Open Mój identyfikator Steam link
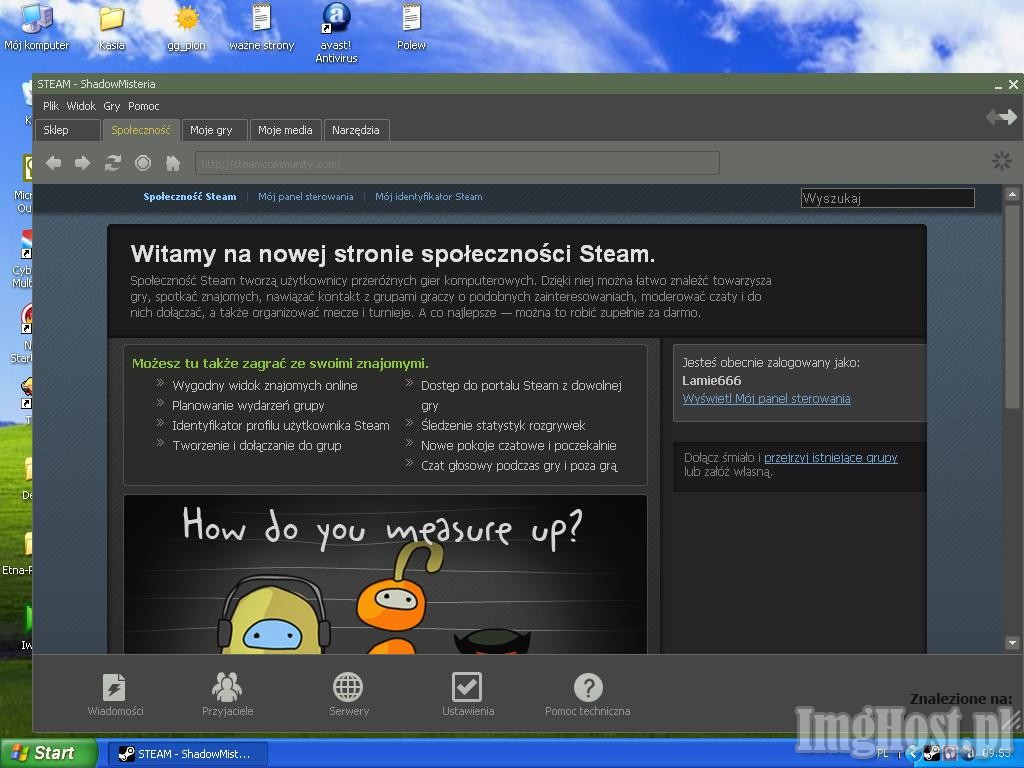 [428, 197]
